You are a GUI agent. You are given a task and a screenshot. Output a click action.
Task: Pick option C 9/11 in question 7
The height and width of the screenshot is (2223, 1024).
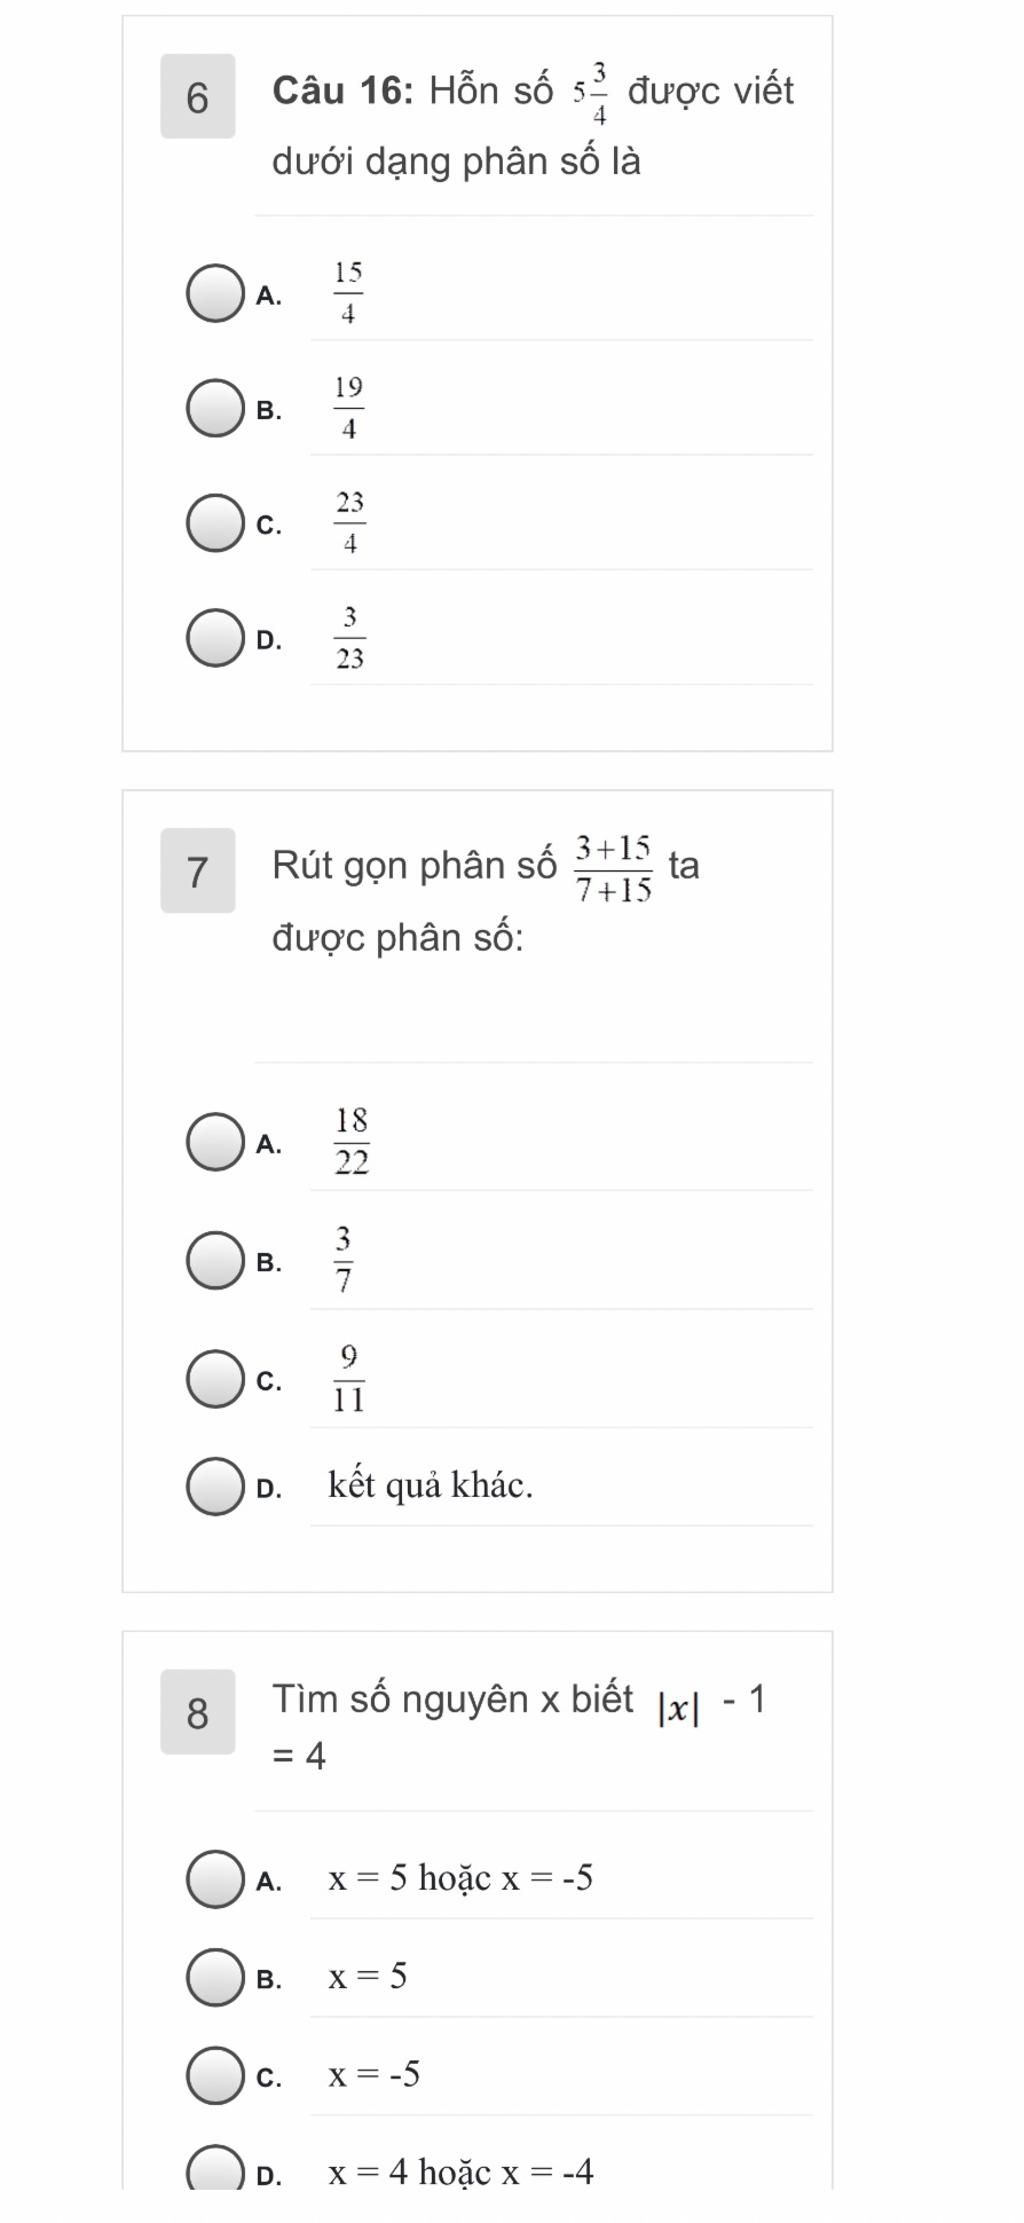pyautogui.click(x=215, y=1379)
